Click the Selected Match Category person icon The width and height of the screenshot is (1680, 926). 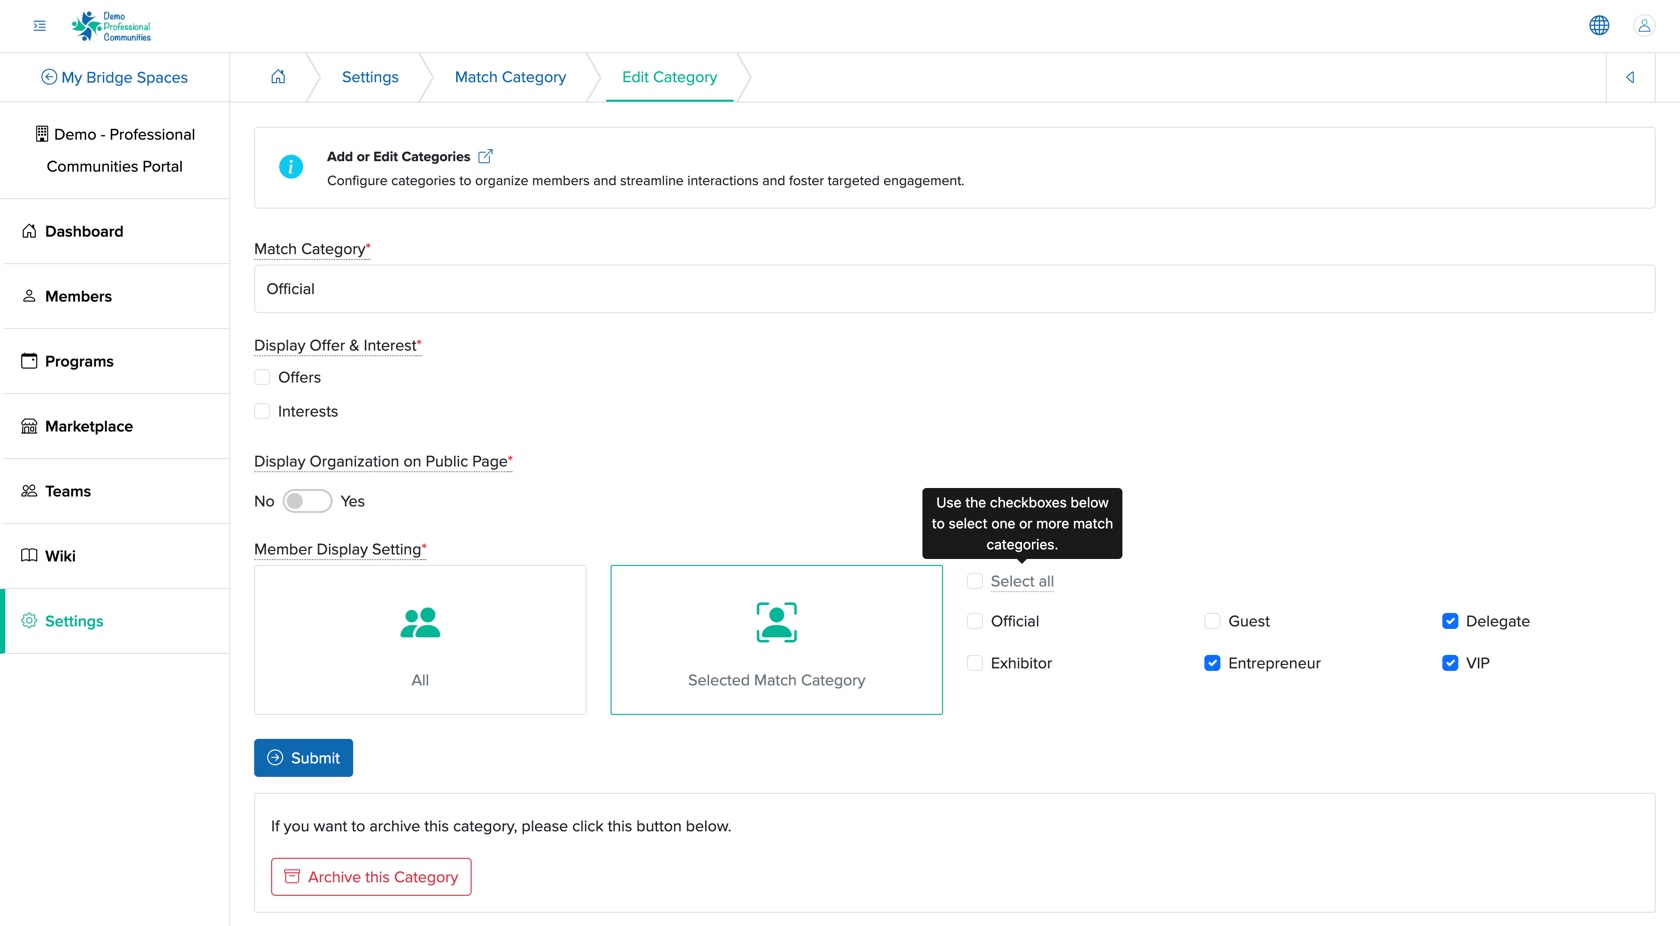coord(777,622)
